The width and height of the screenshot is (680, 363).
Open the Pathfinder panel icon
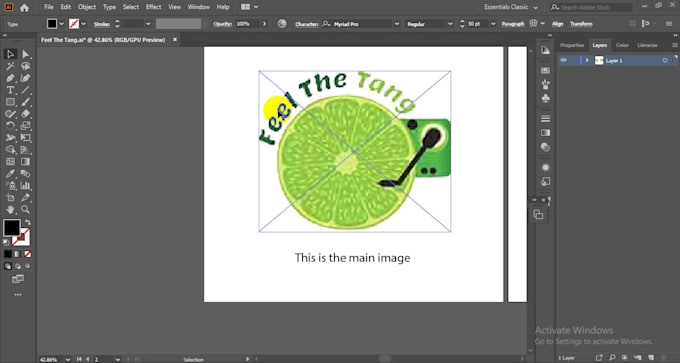[538, 215]
